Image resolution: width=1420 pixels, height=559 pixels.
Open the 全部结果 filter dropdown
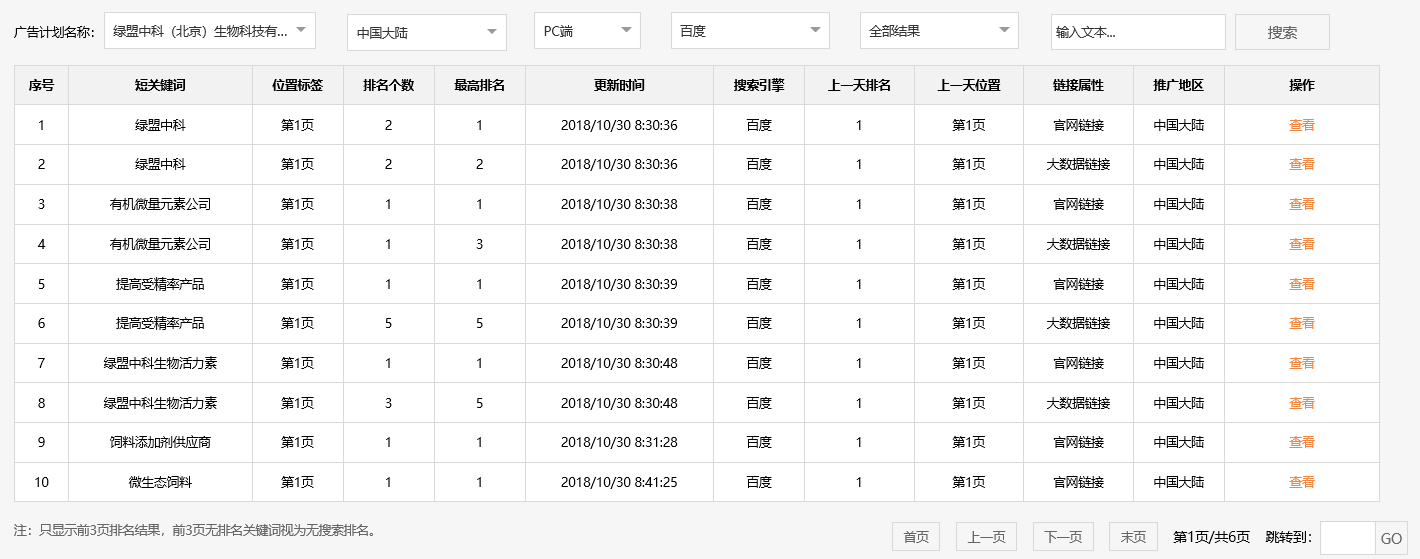939,31
